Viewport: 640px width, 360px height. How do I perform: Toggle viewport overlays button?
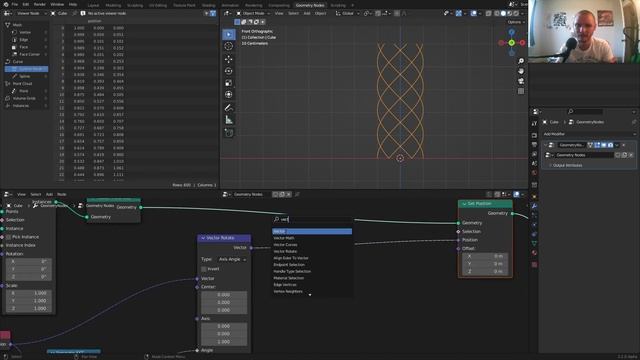tap(473, 13)
